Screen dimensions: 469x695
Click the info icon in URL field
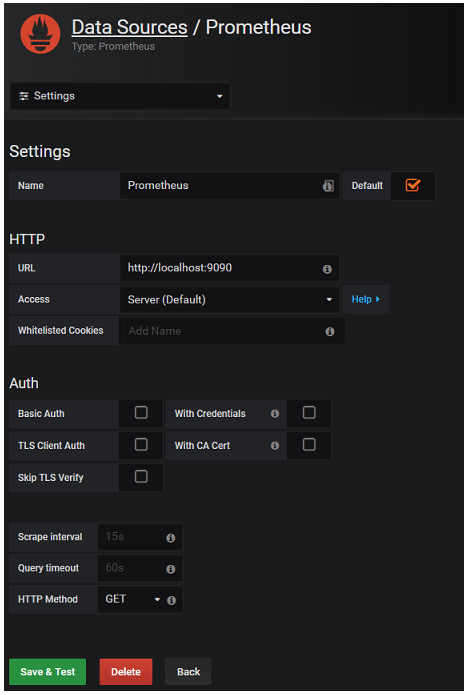pos(327,269)
